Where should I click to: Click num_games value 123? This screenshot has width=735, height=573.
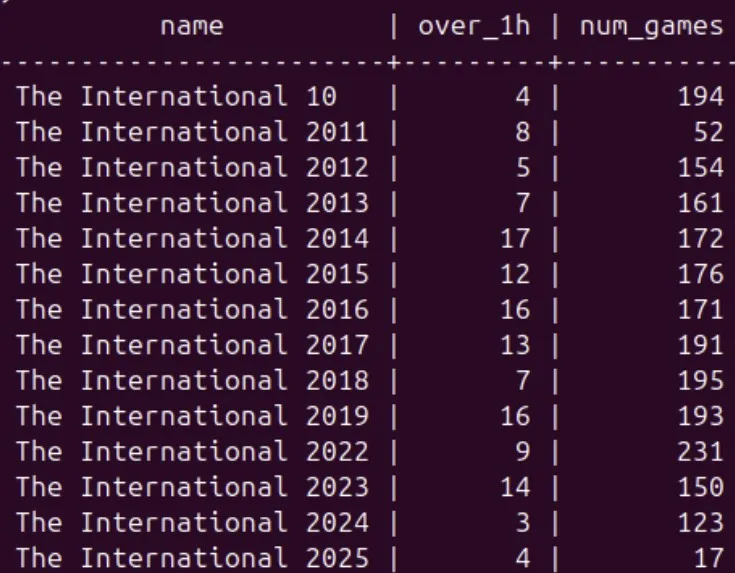pos(701,523)
